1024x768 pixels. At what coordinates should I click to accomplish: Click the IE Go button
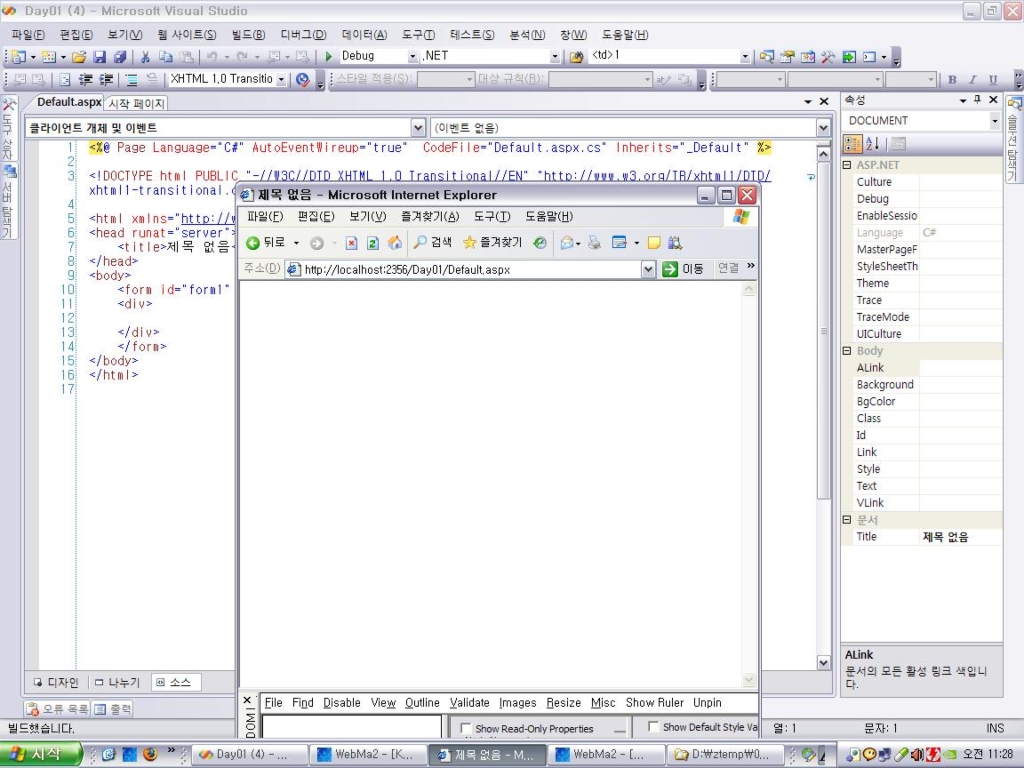click(683, 269)
